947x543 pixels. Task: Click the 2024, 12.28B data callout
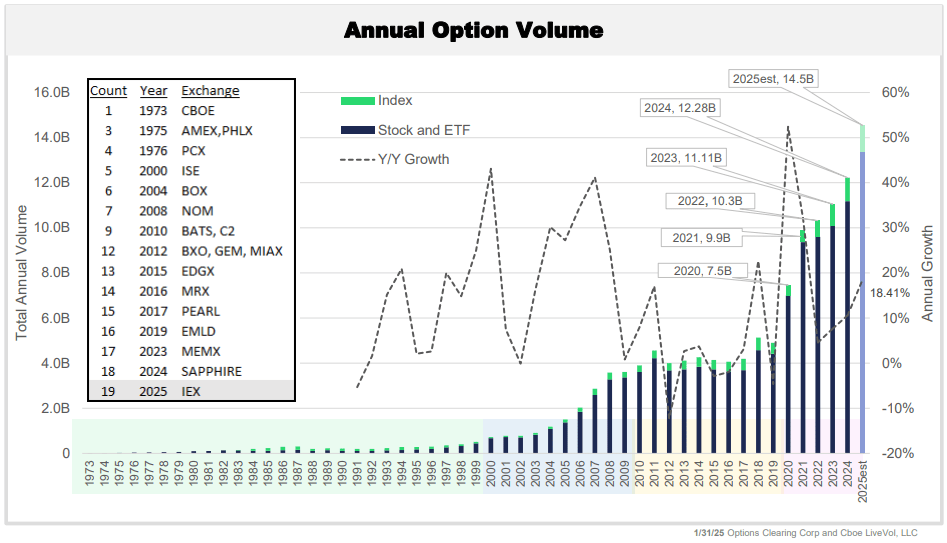[681, 107]
